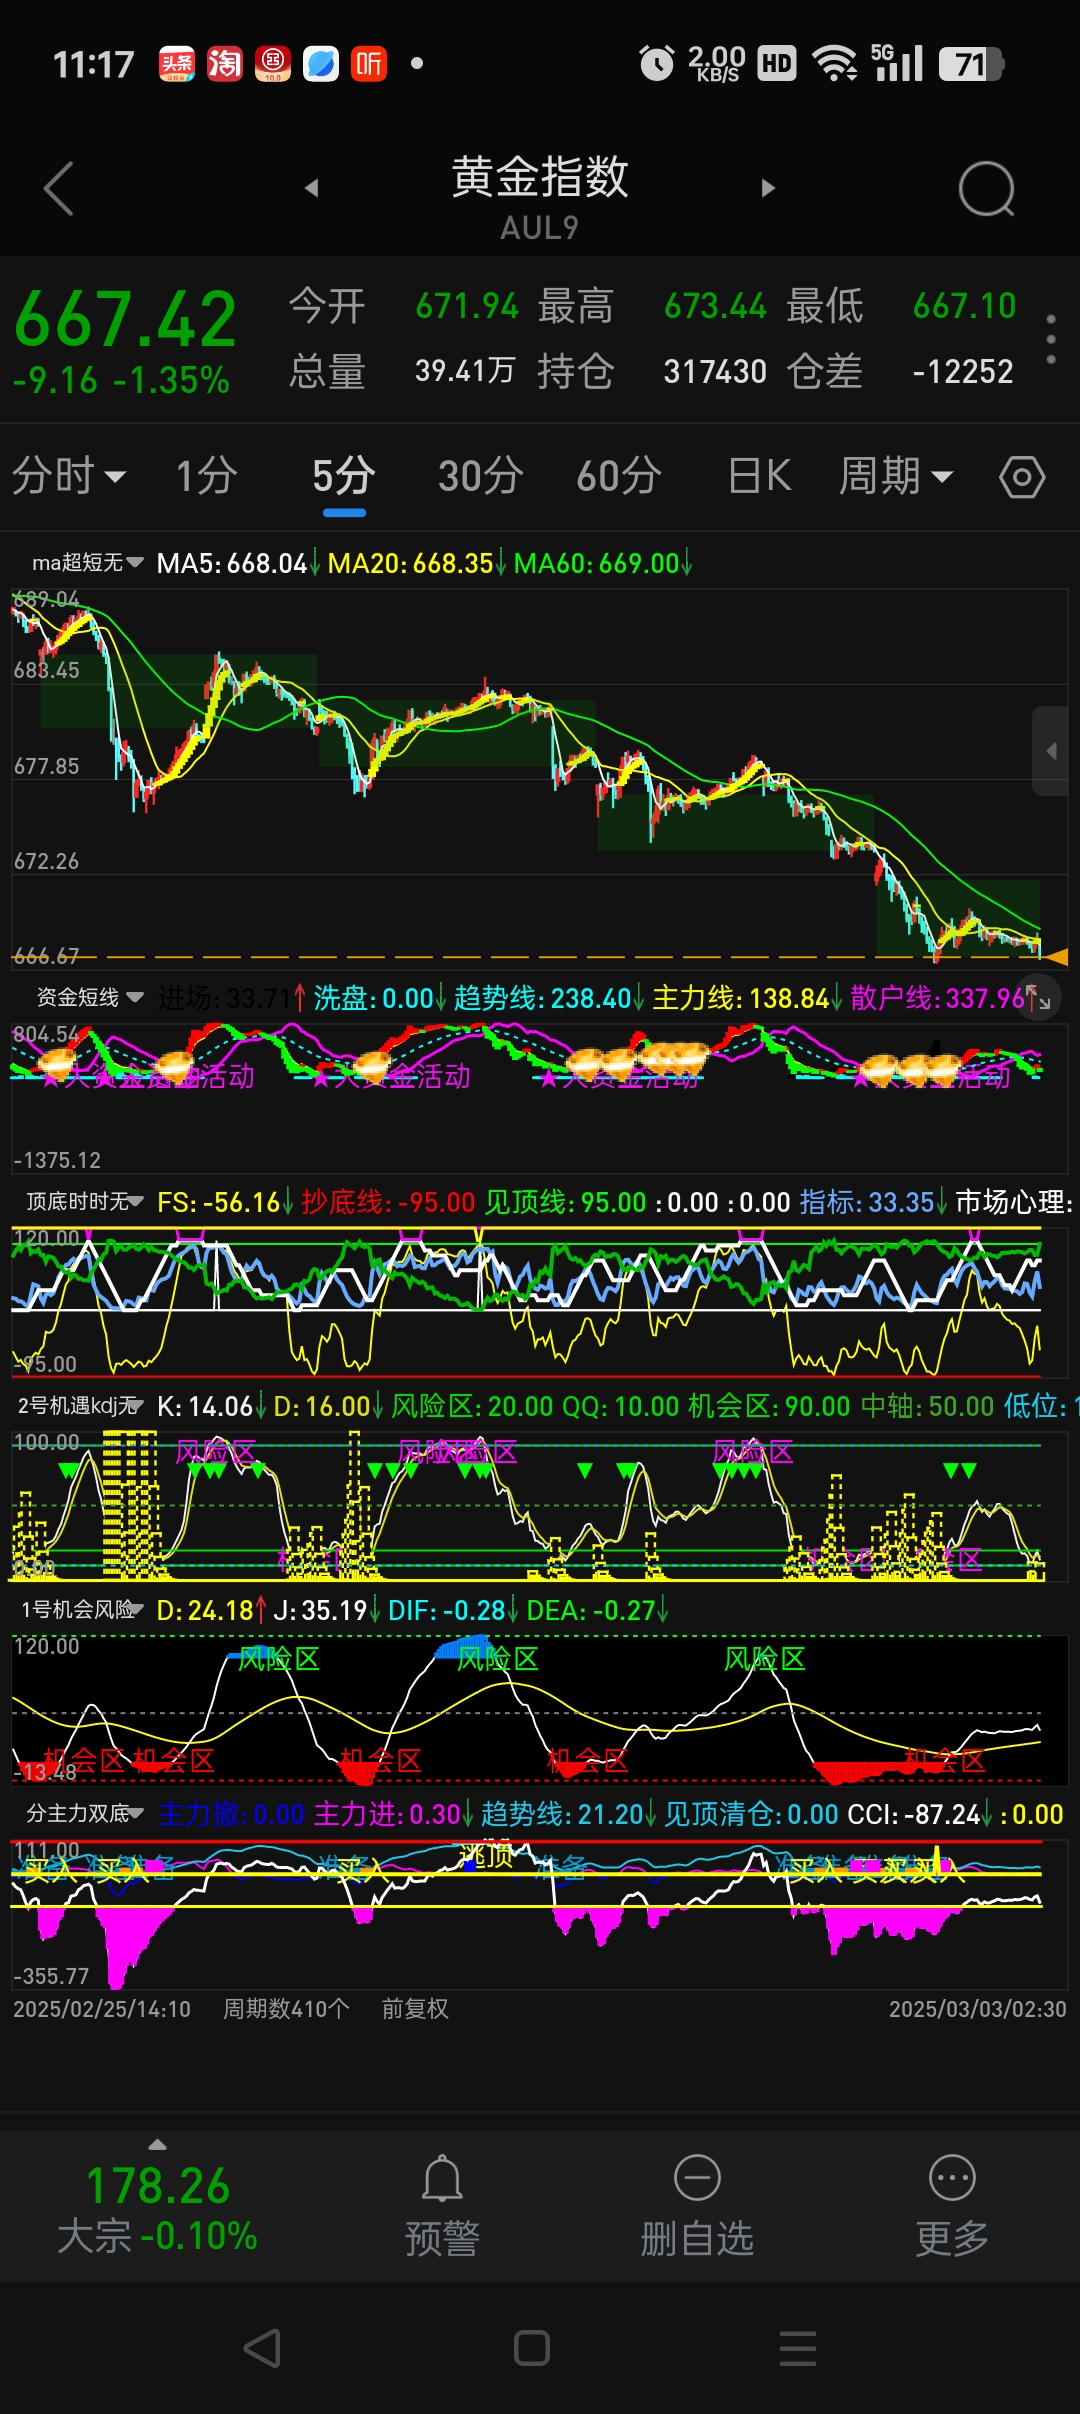The image size is (1080, 2414).
Task: Tap the 大宗 index value 178.26
Action: [158, 2186]
